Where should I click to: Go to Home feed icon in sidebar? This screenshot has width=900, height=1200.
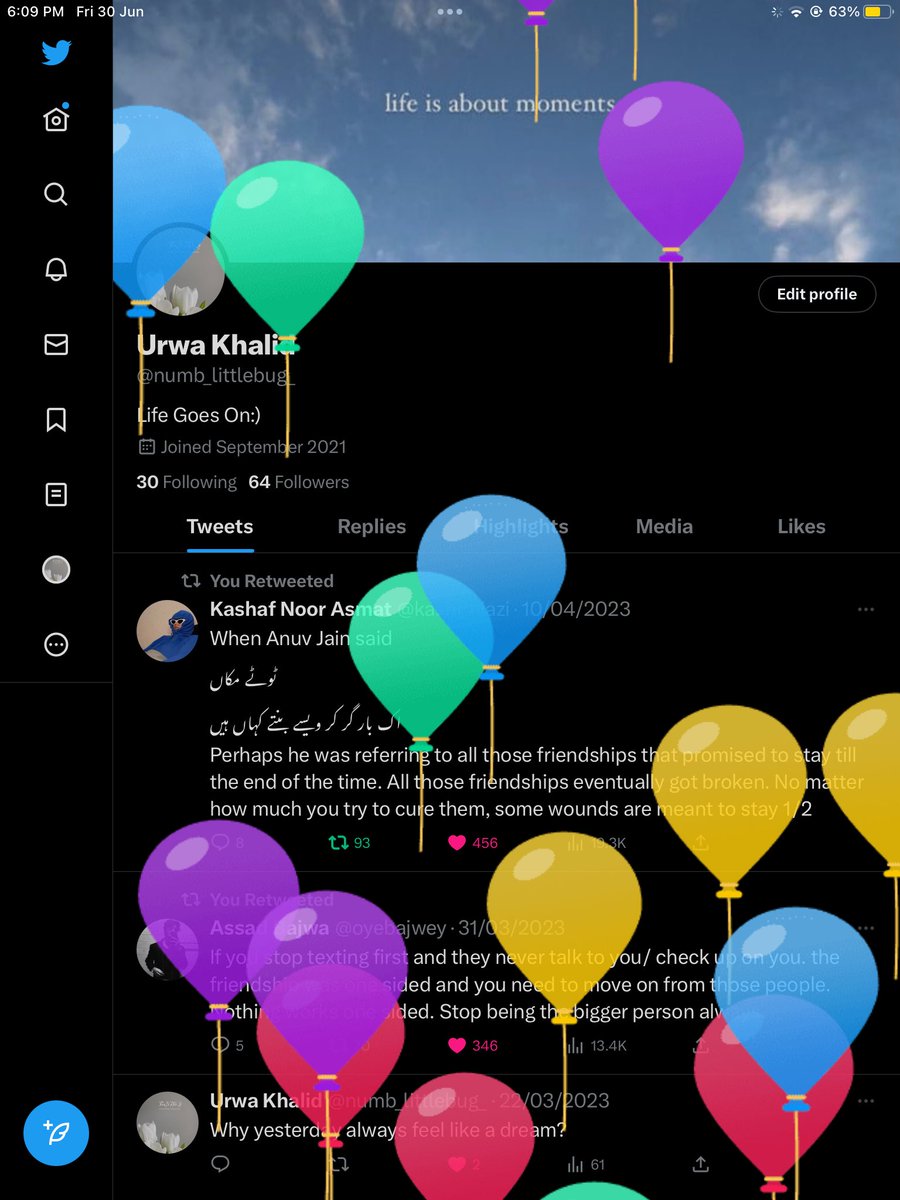(56, 119)
